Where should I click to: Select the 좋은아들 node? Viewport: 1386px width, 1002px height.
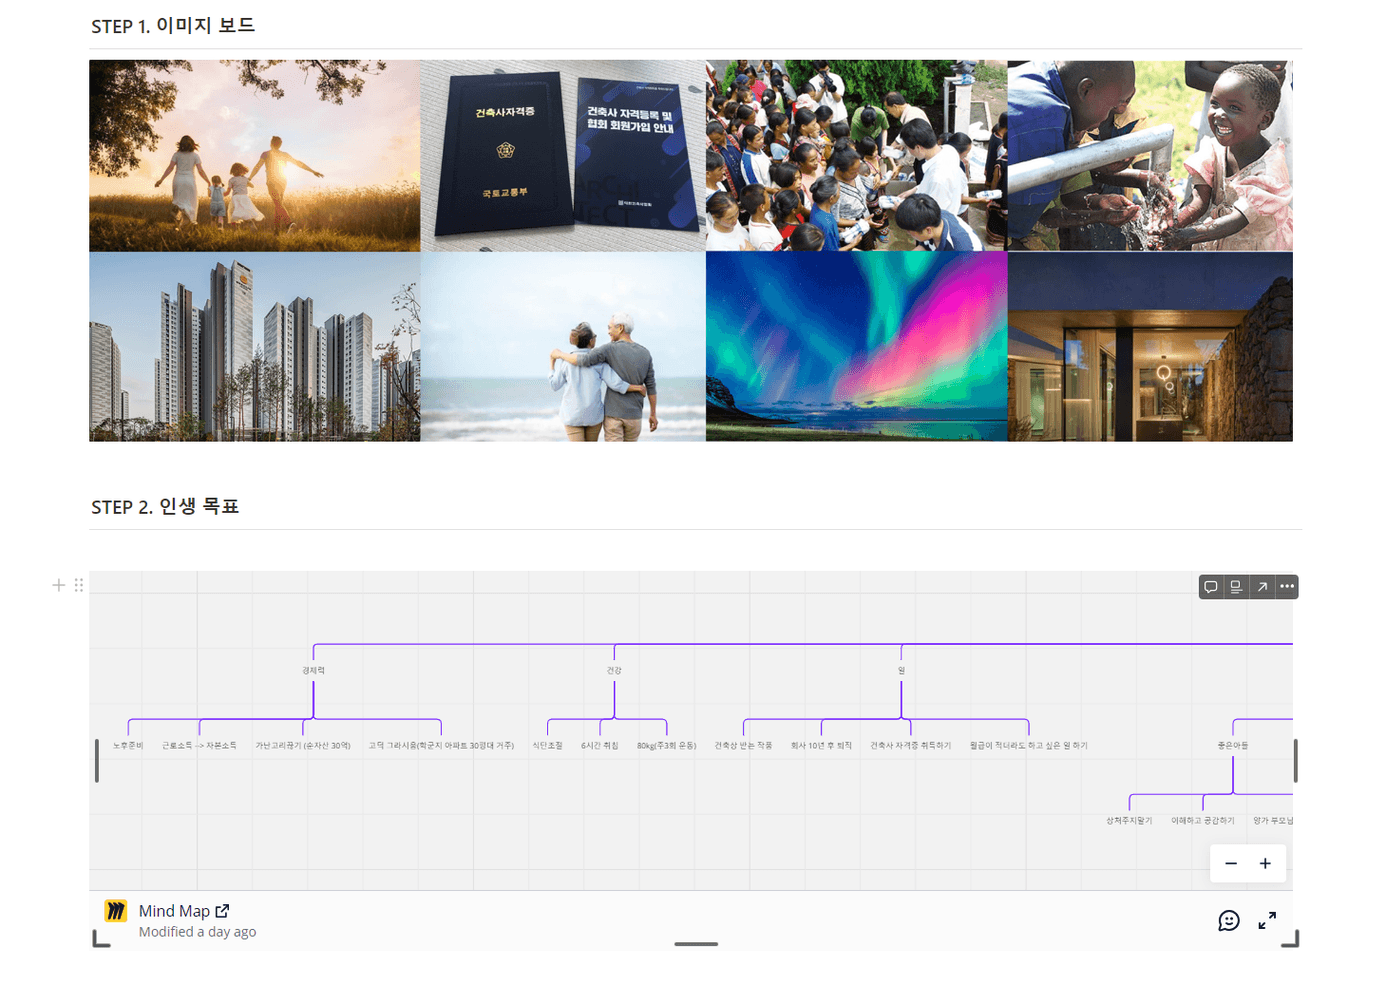pyautogui.click(x=1233, y=745)
